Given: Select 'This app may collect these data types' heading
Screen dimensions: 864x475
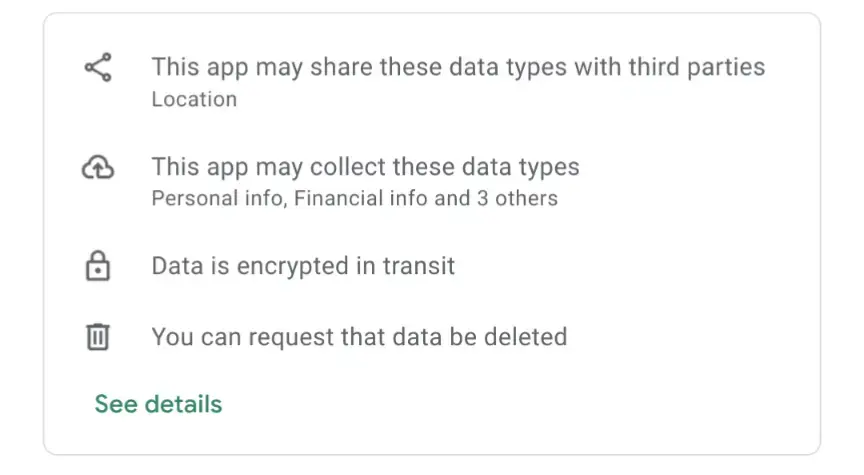Looking at the screenshot, I should pyautogui.click(x=365, y=167).
